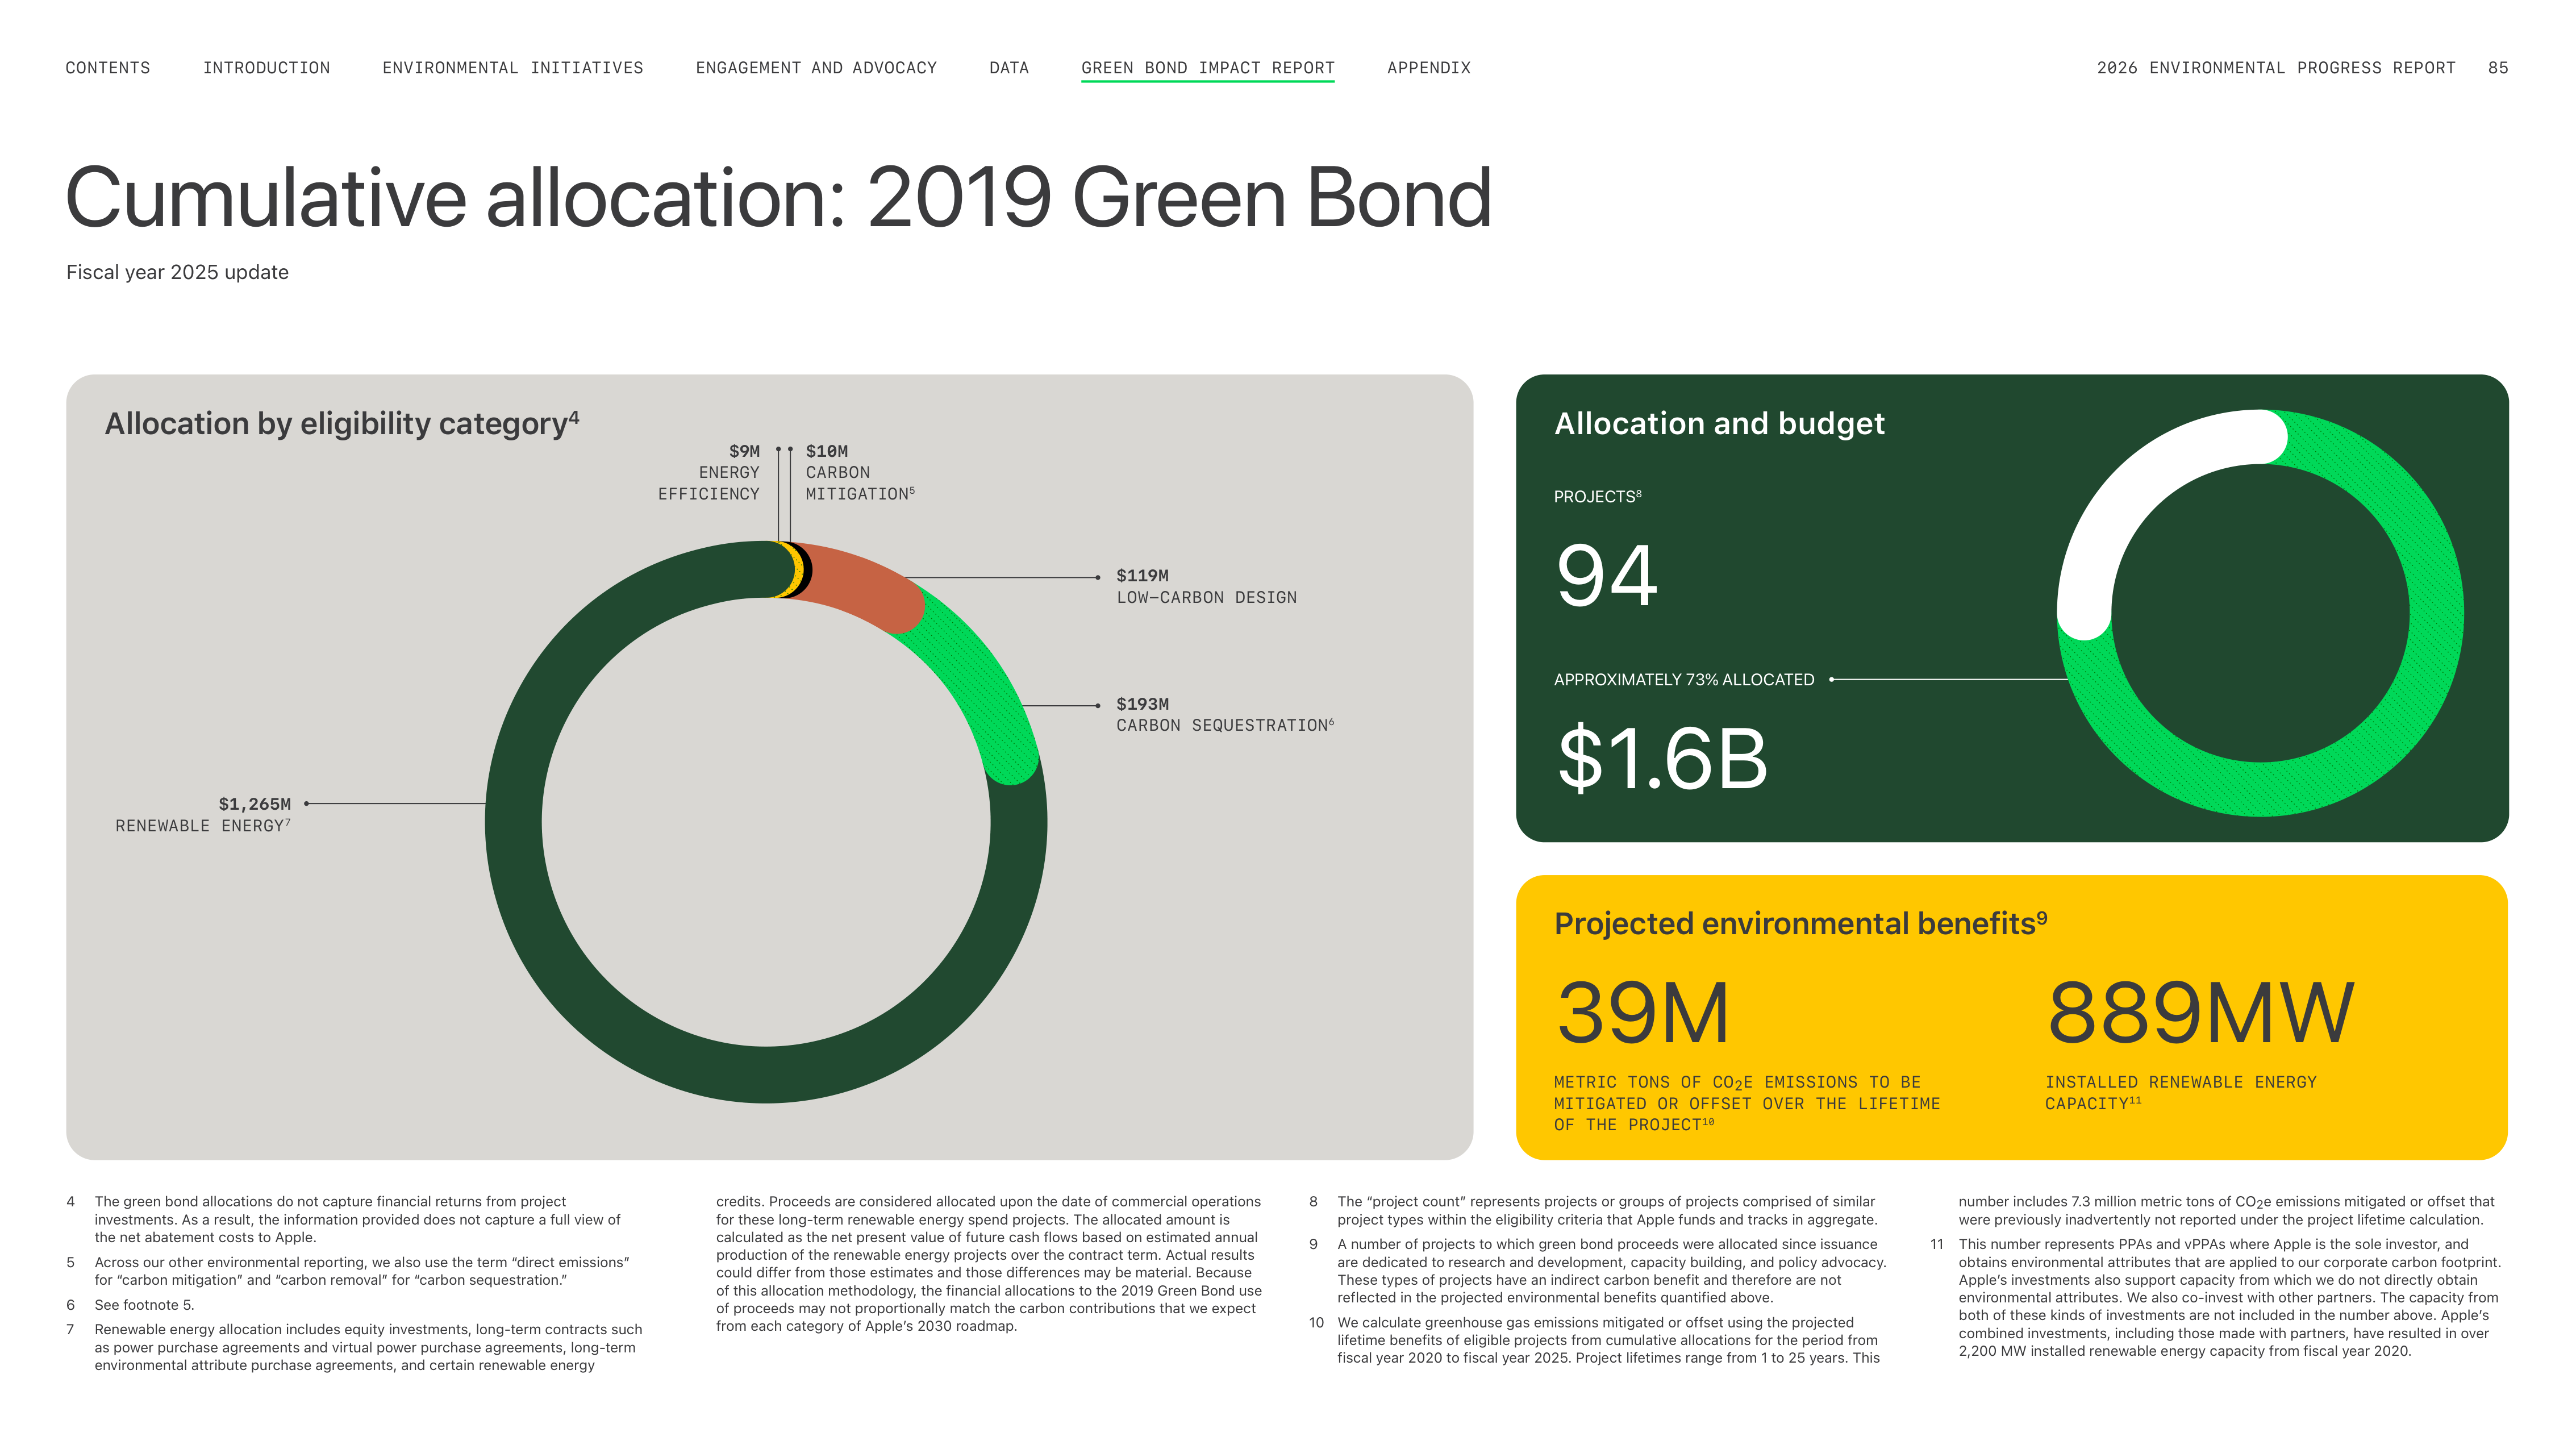Click the Installed Renewable Energy Capacity caption

2181,1093
